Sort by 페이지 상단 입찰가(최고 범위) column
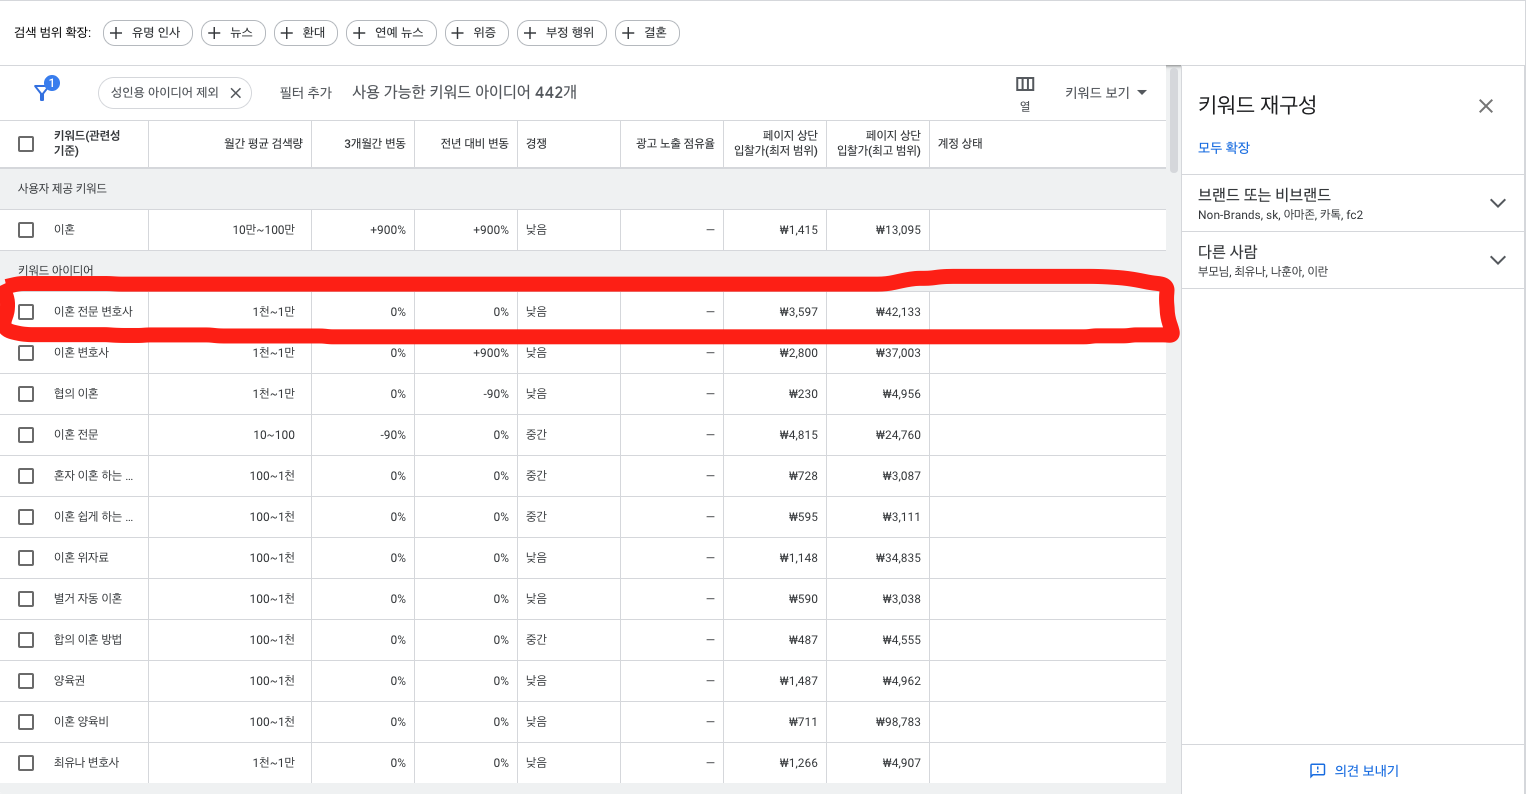 click(879, 143)
